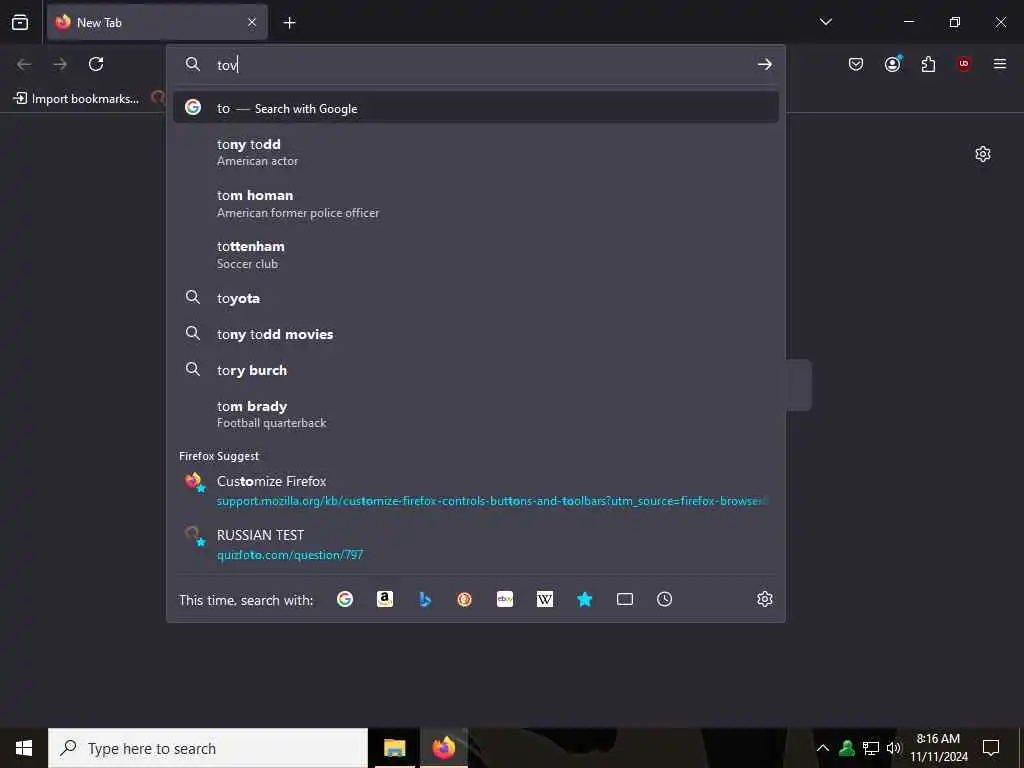Click the green user tray icon
Image resolution: width=1024 pixels, height=768 pixels.
click(847, 748)
